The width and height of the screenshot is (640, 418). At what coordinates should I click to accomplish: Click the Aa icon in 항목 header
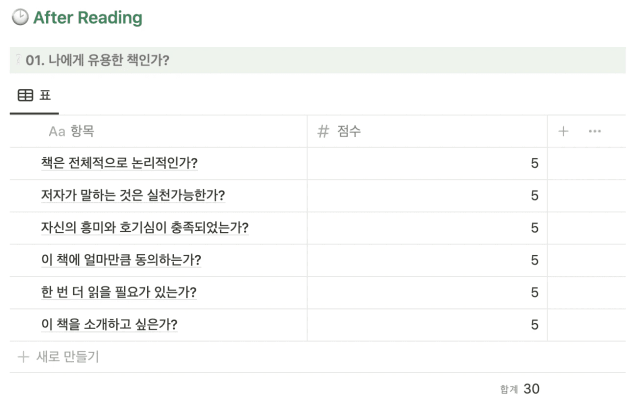57,131
